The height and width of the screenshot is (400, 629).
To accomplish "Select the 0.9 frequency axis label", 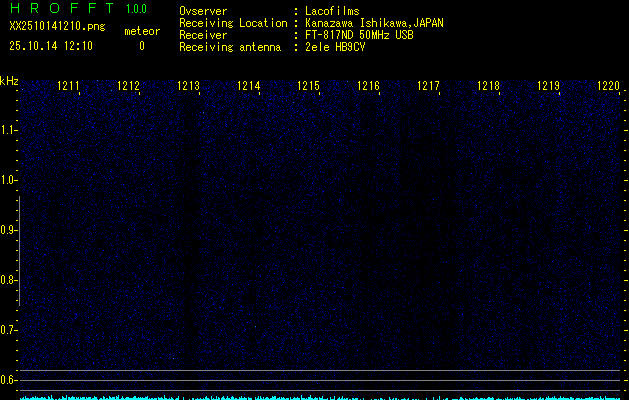I will coord(9,230).
